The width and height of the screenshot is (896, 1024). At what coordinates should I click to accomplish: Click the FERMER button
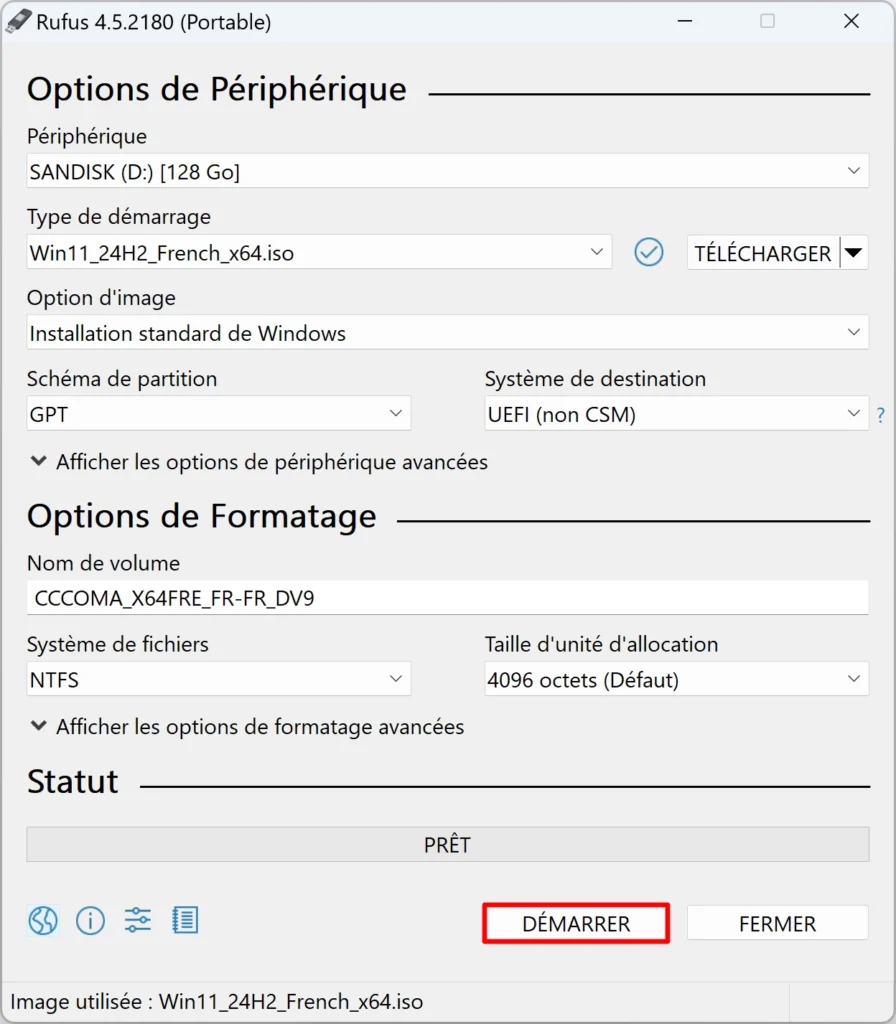point(778,923)
